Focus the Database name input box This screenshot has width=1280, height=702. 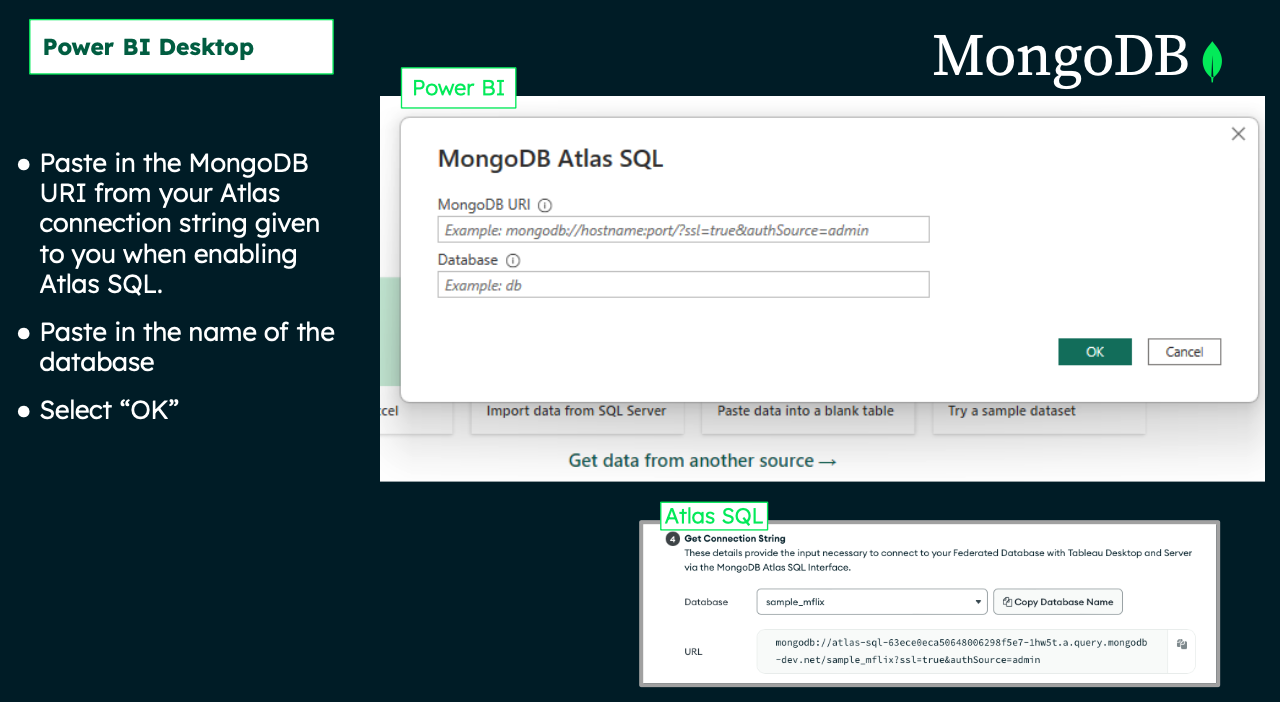click(683, 285)
